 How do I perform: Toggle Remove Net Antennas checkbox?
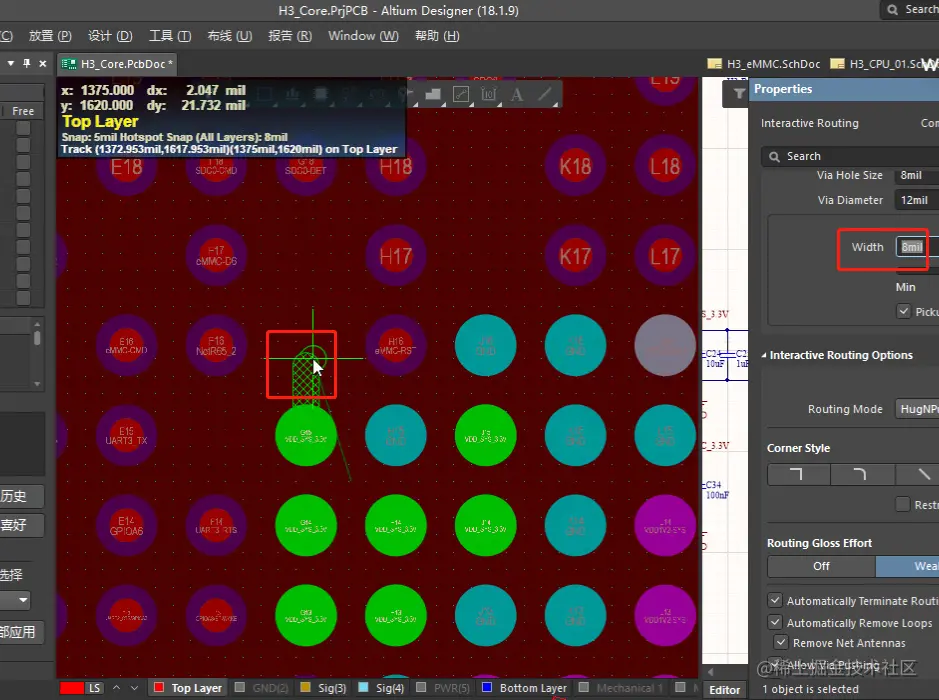click(x=781, y=643)
